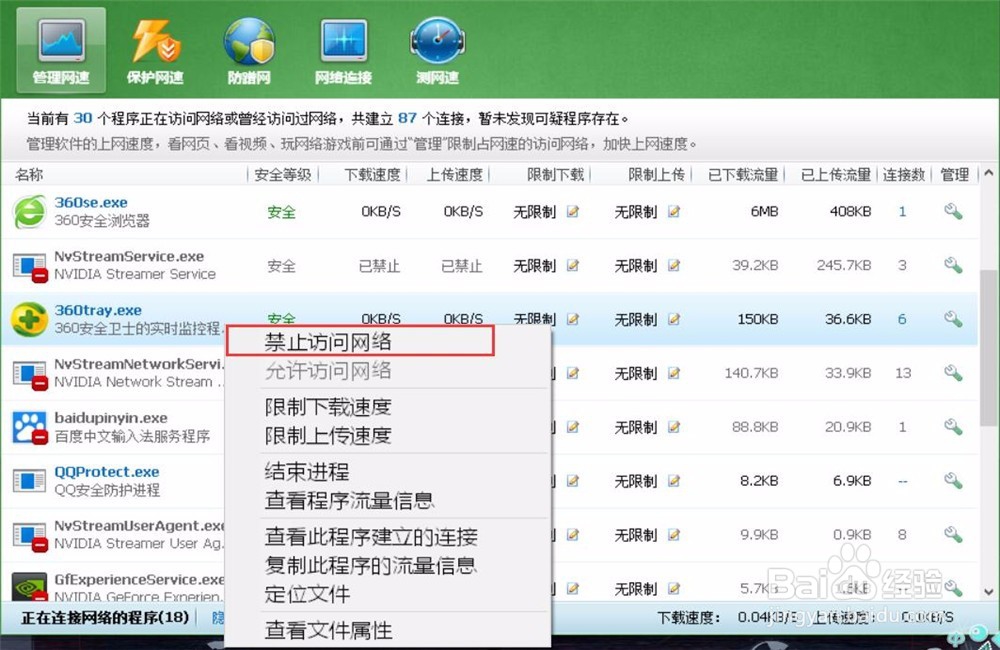Screen dimensions: 1000x650
Task: Open manage wrench for NvStreamNetworkService row
Action: (953, 373)
